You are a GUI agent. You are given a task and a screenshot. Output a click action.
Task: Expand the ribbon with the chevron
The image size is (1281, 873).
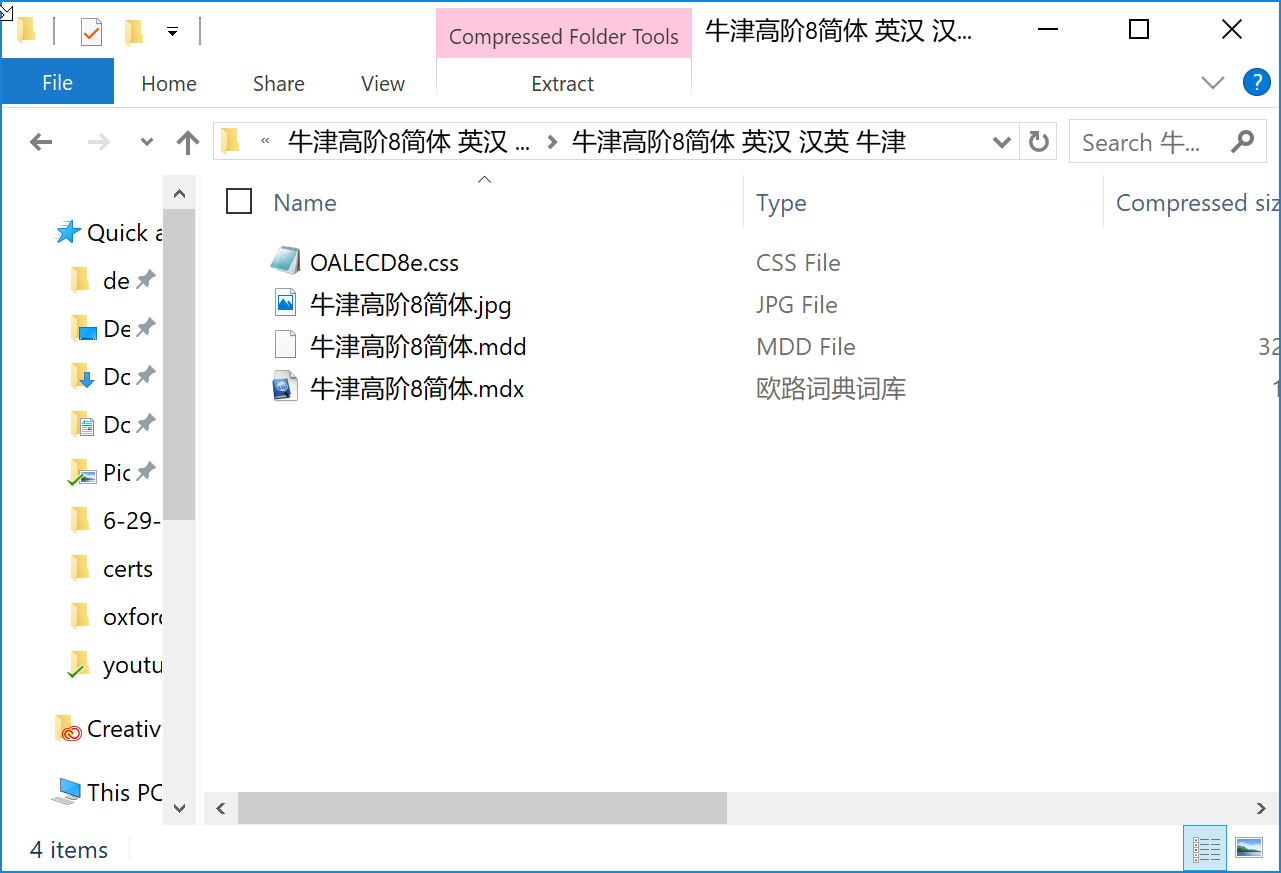click(1213, 82)
